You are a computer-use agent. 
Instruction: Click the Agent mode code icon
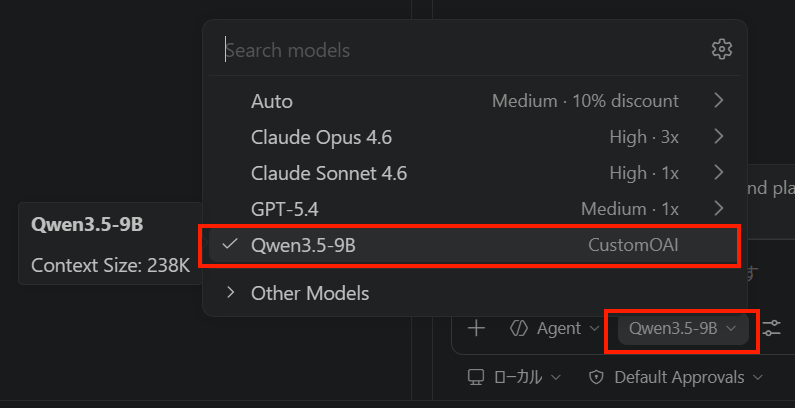519,328
